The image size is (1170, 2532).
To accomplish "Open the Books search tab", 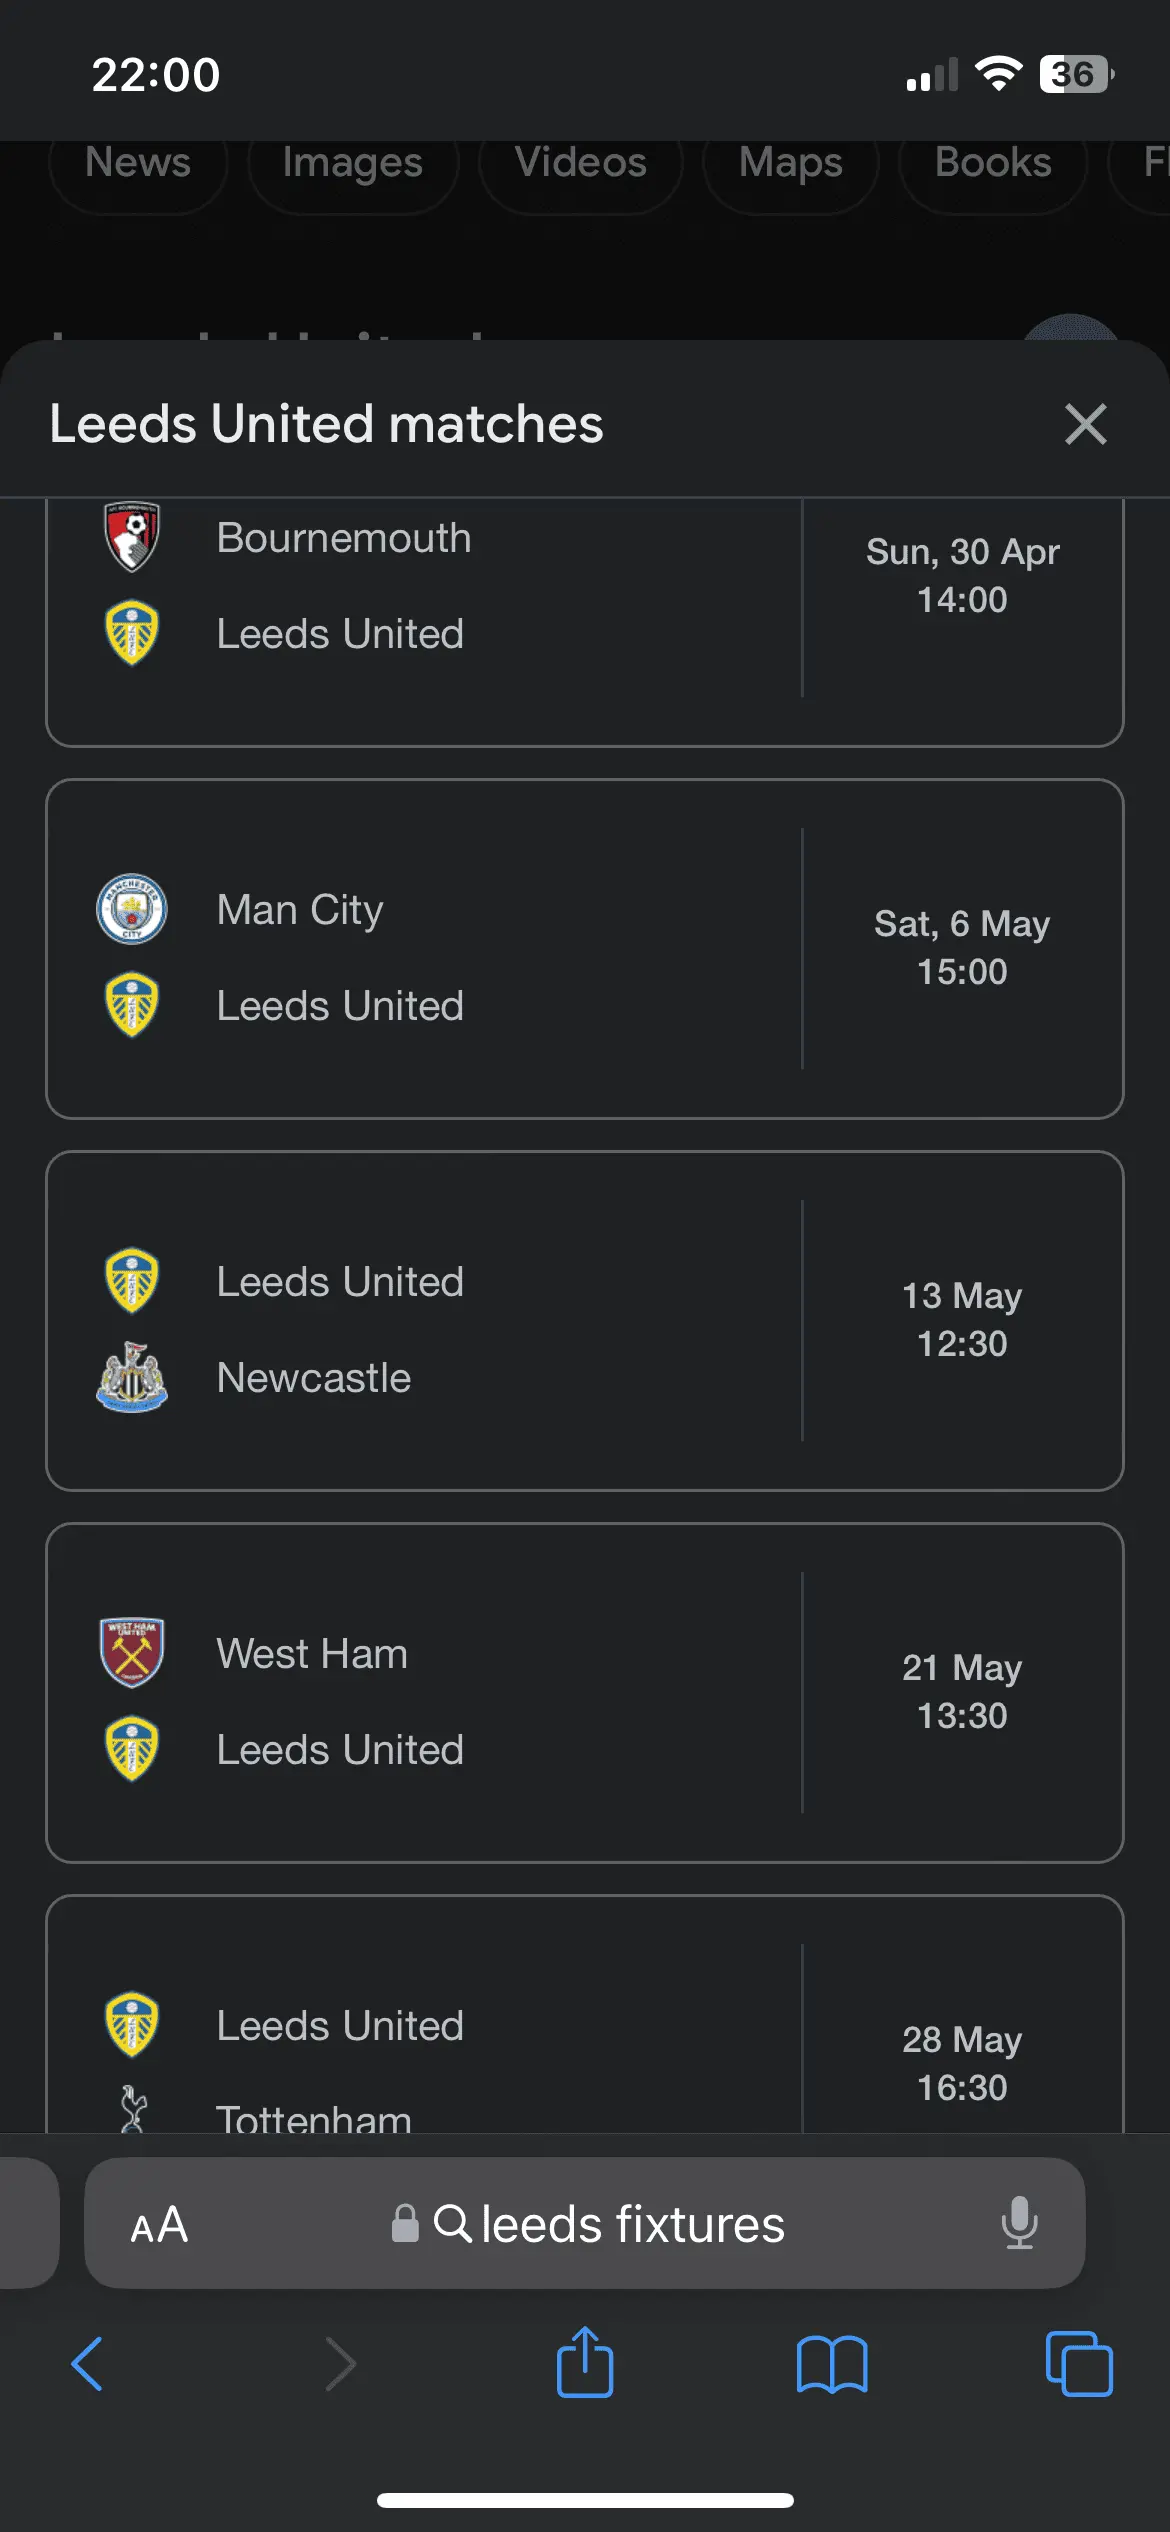I will click(x=993, y=163).
